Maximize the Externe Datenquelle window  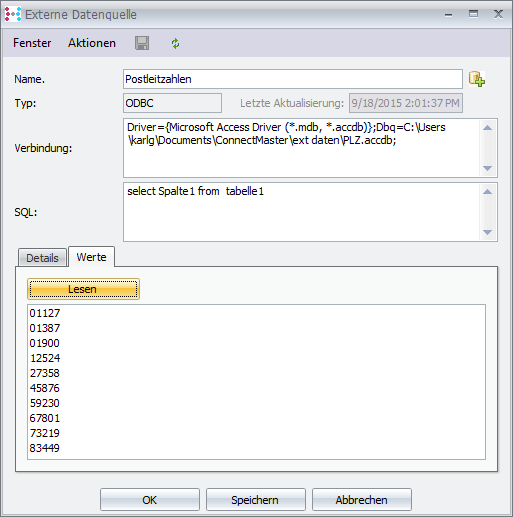[x=473, y=14]
